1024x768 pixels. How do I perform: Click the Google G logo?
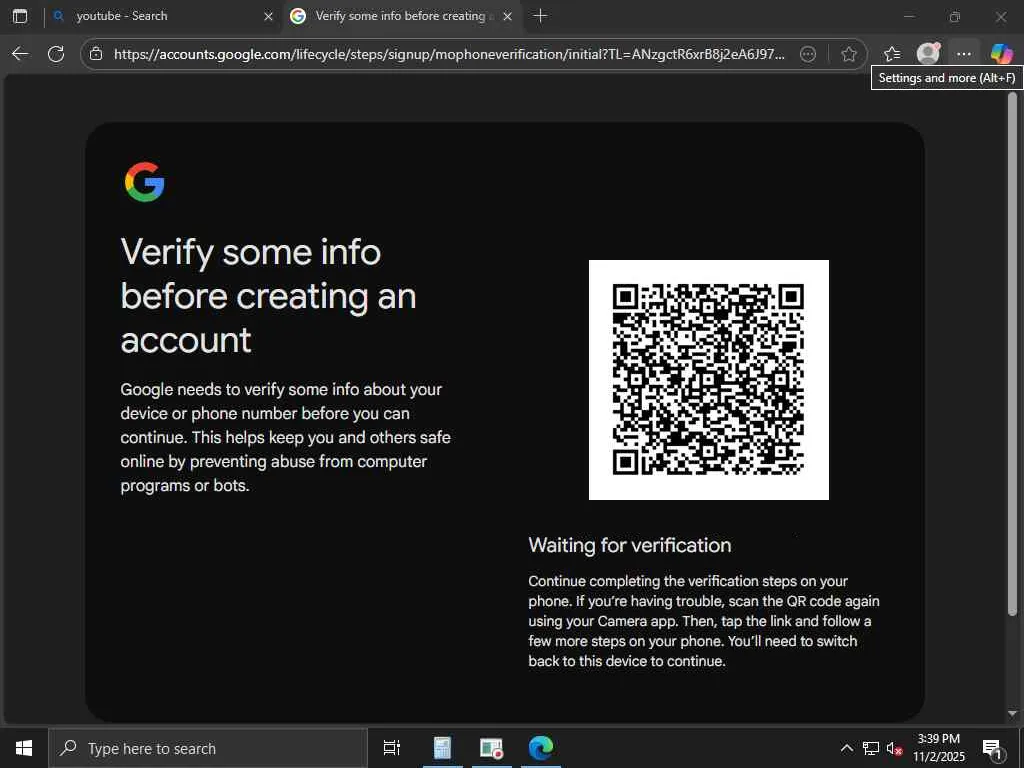click(144, 182)
